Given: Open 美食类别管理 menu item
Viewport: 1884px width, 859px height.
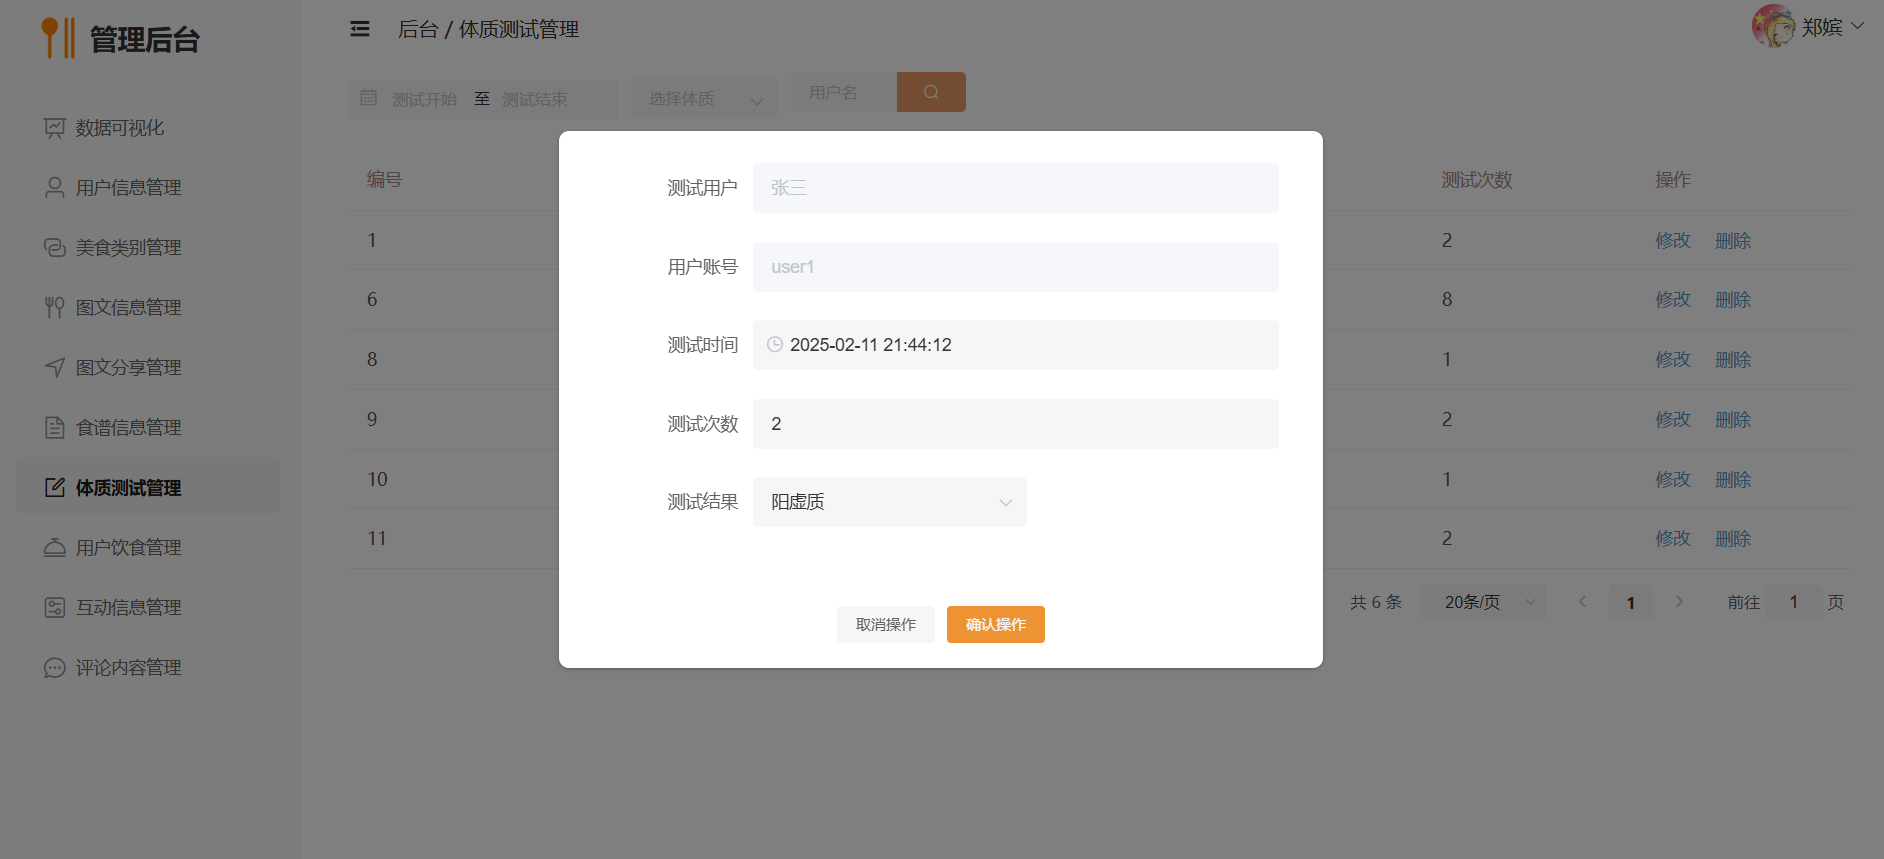Looking at the screenshot, I should (x=148, y=248).
